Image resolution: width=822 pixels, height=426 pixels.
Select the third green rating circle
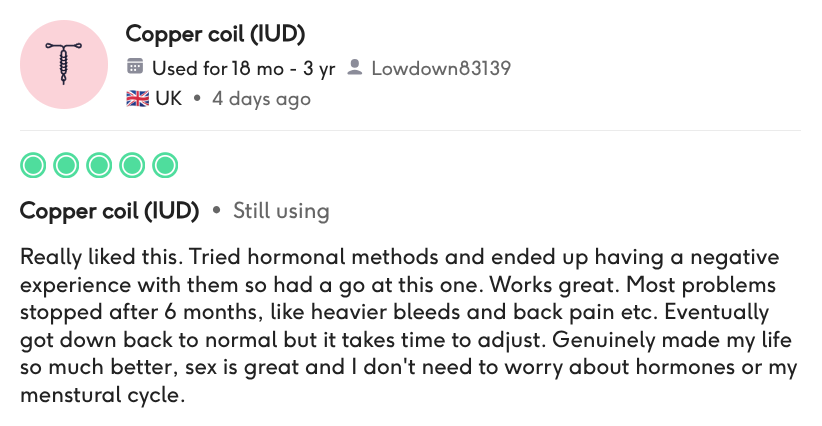(x=99, y=166)
